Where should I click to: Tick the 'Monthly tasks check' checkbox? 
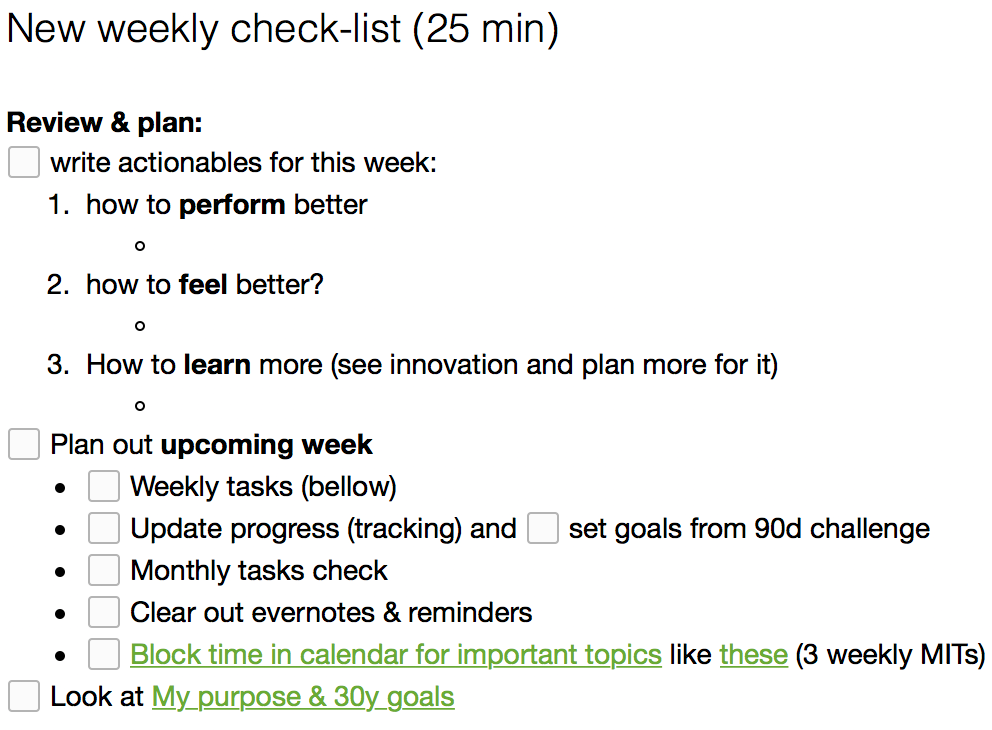pos(104,570)
